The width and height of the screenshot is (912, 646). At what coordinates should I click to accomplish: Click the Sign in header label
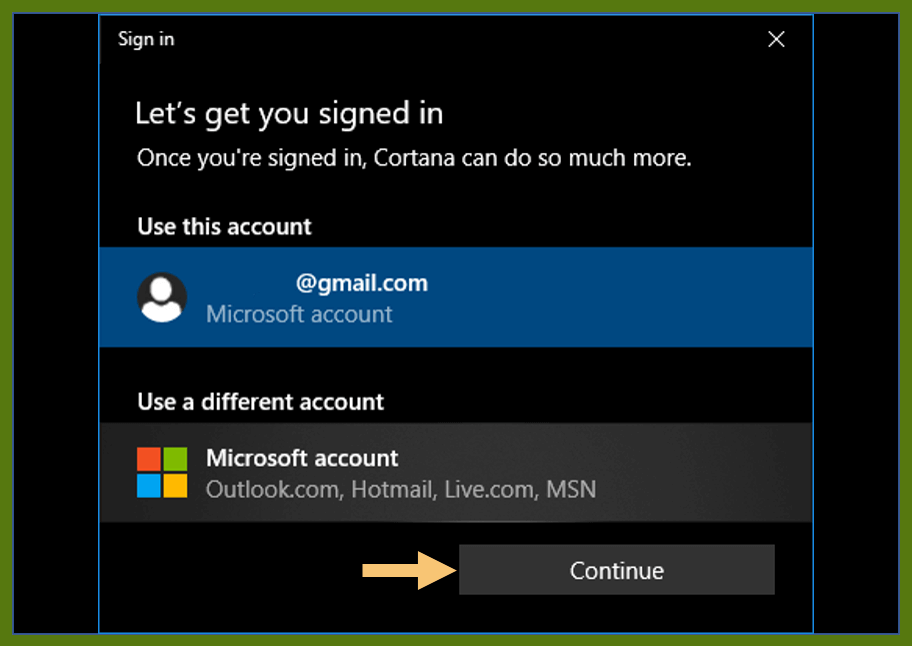click(x=146, y=39)
